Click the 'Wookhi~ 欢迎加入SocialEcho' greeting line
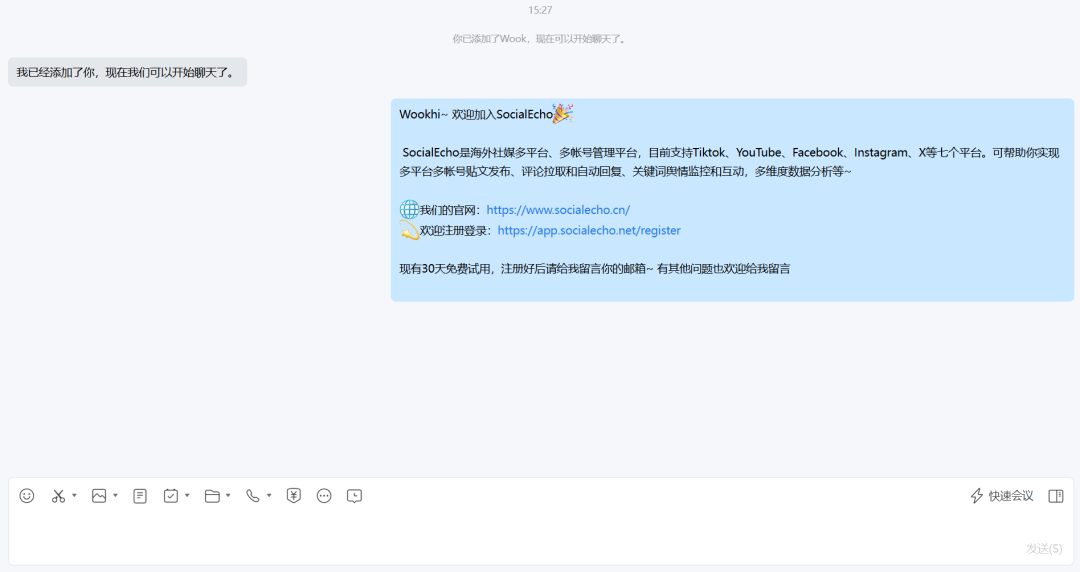Screen dimensions: 1080x572 point(486,114)
